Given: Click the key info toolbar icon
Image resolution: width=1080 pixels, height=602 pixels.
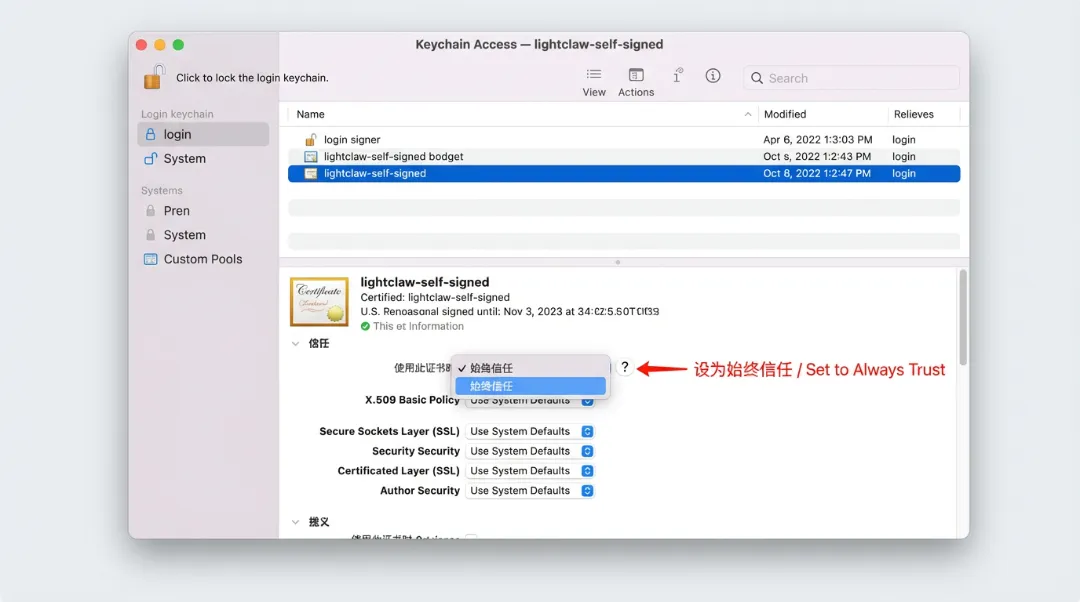Looking at the screenshot, I should pyautogui.click(x=678, y=75).
